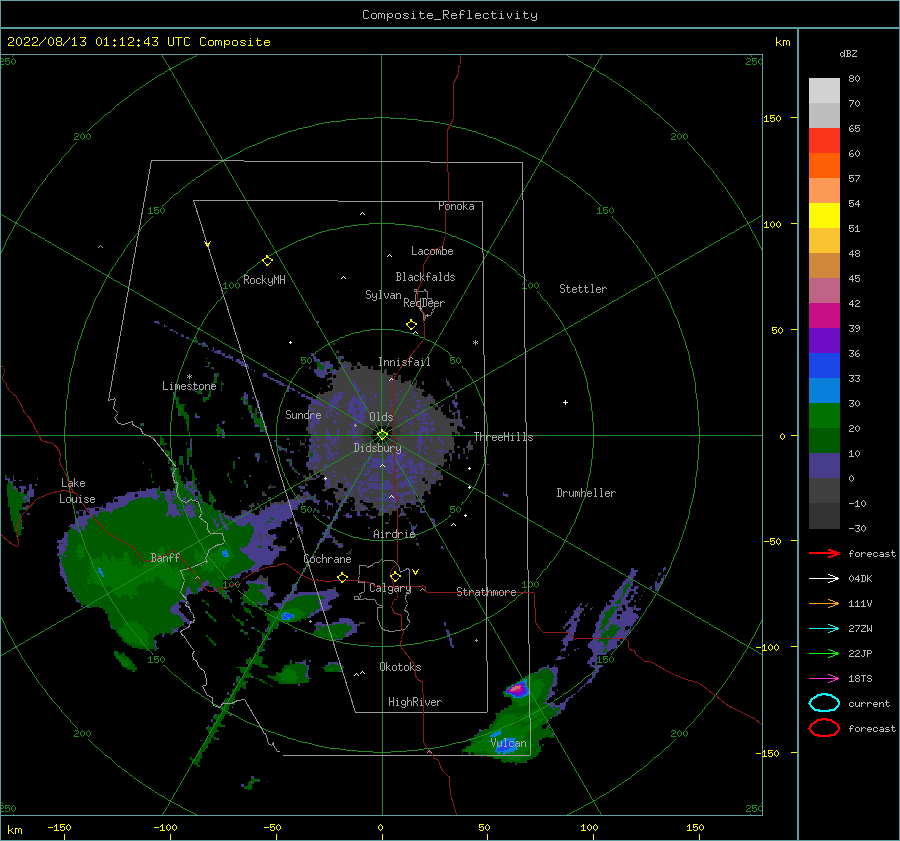The image size is (900, 841).
Task: Select the cyan 27ZW arrow icon
Action: 824,629
